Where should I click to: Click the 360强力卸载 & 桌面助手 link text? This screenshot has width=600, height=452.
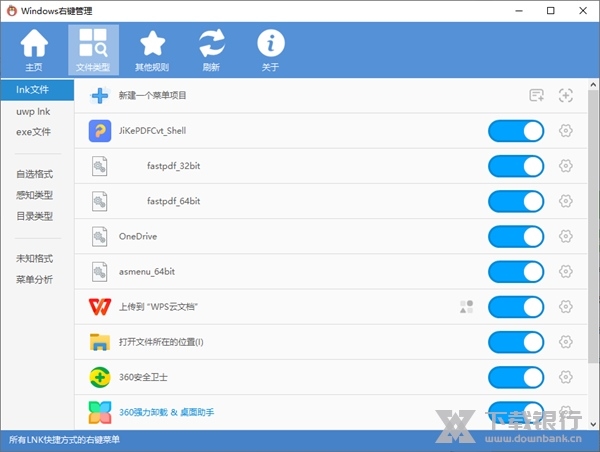[166, 412]
